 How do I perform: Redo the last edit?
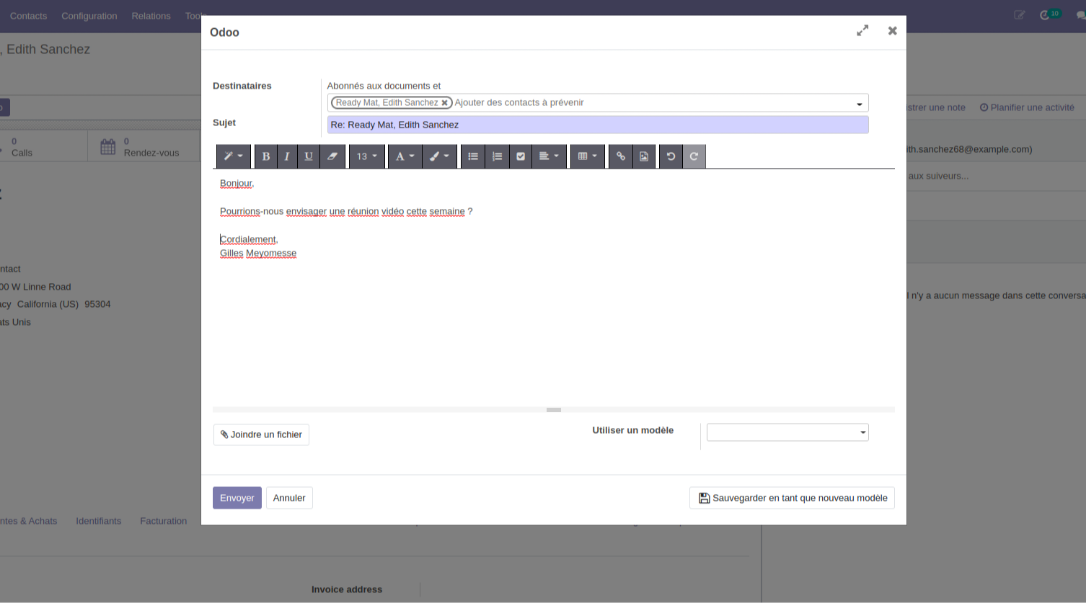pos(694,156)
